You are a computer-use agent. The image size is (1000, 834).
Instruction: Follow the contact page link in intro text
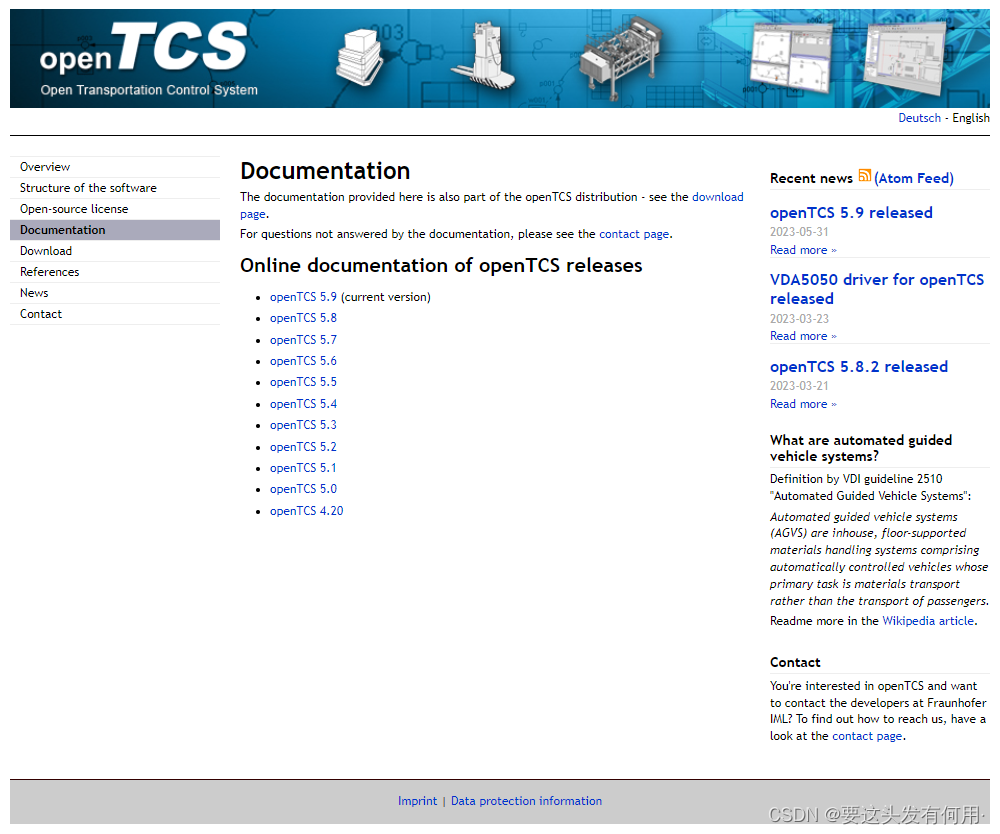tap(634, 234)
